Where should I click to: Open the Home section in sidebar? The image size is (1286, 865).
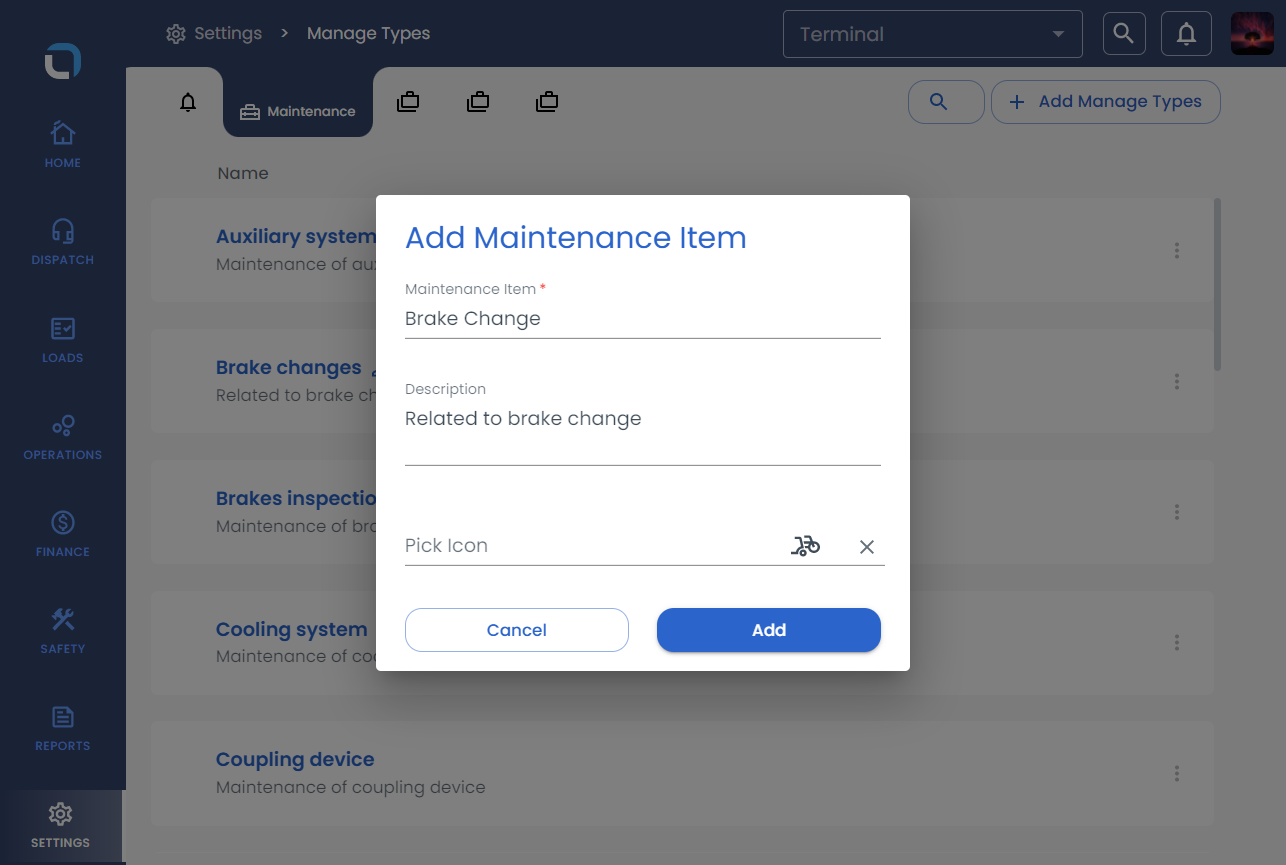coord(62,144)
